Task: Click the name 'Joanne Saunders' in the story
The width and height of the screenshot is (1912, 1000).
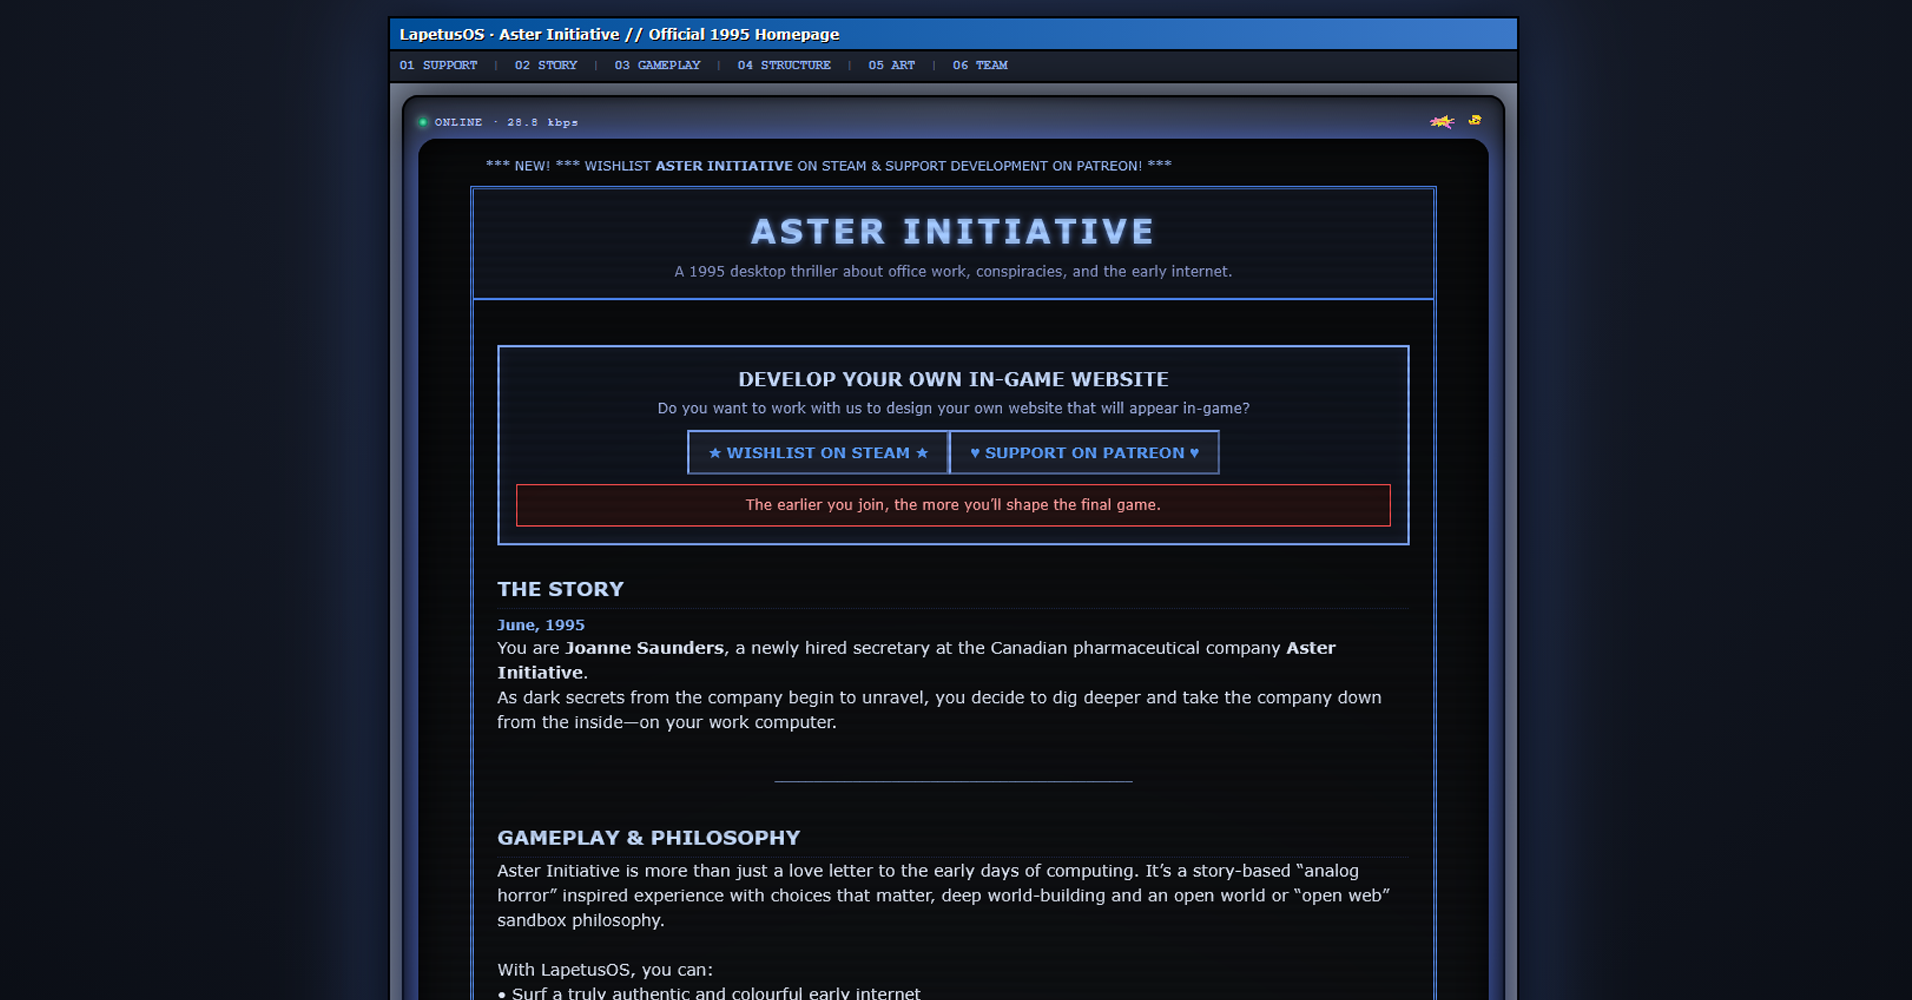Action: pyautogui.click(x=644, y=648)
